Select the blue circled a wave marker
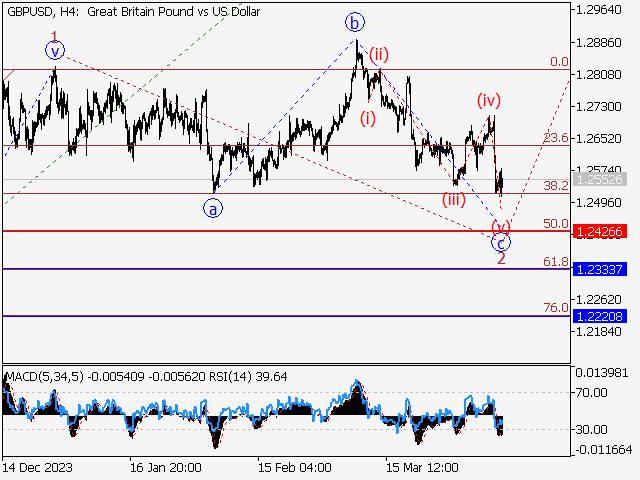 (213, 209)
